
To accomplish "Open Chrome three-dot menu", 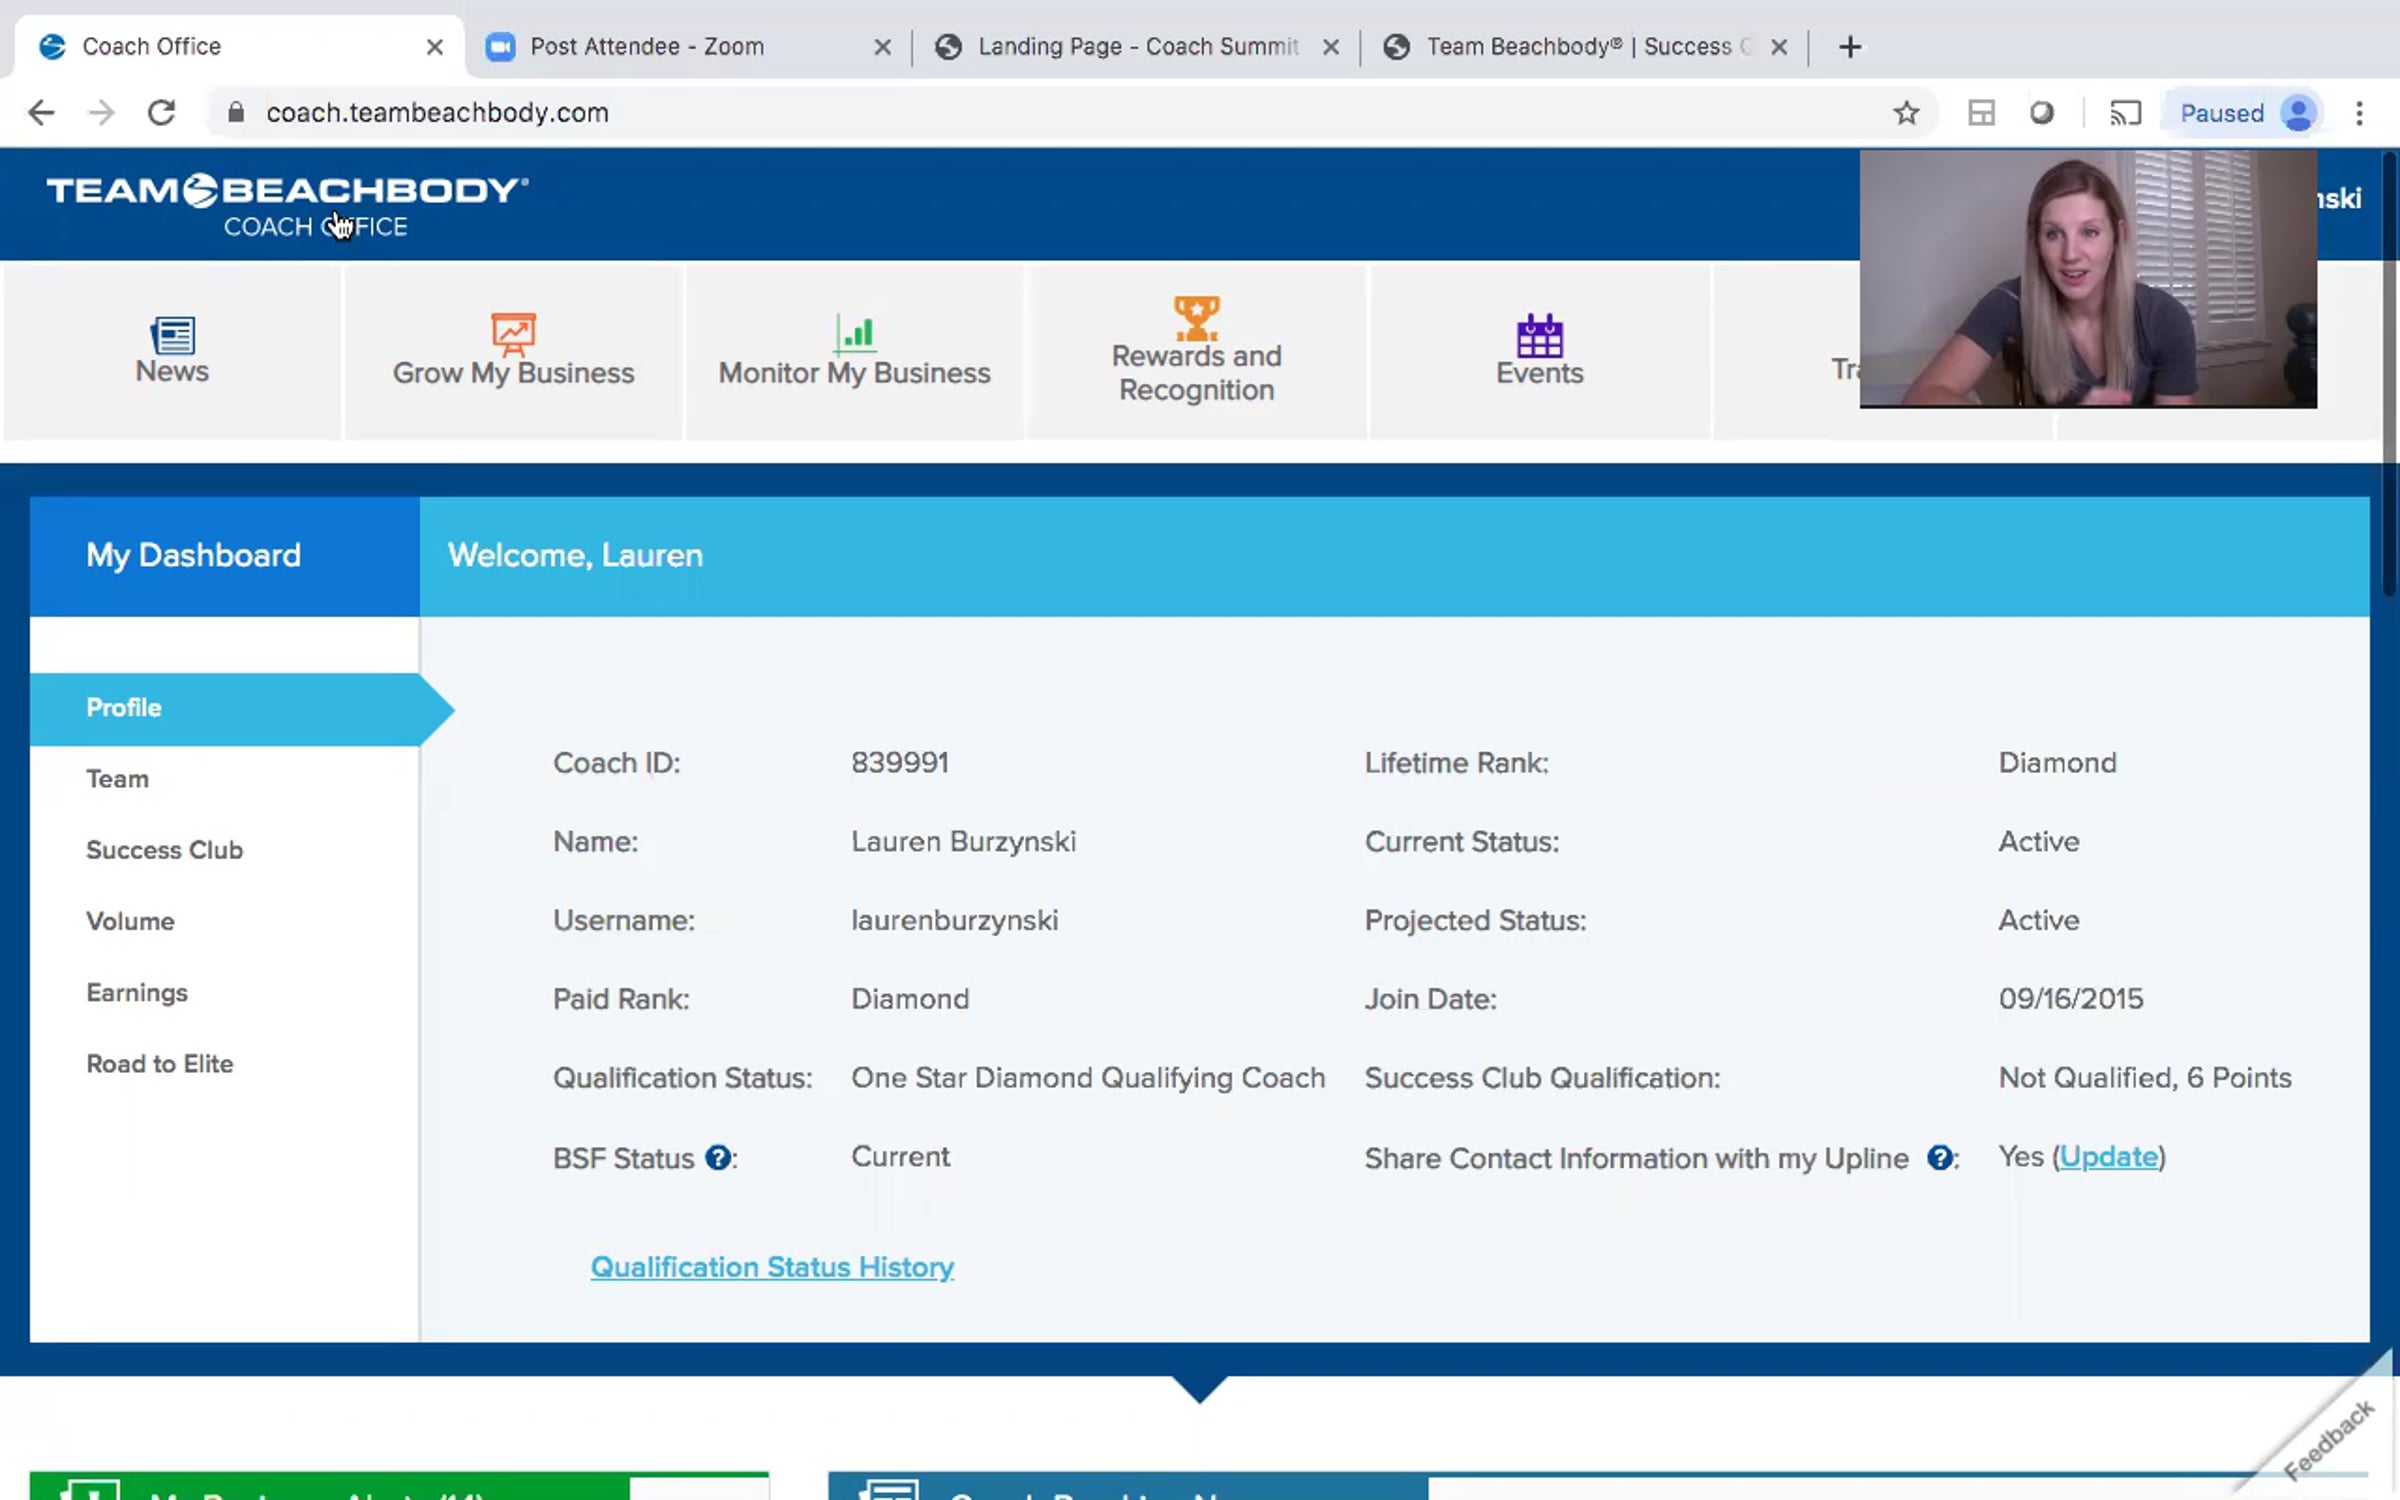I will (2359, 113).
